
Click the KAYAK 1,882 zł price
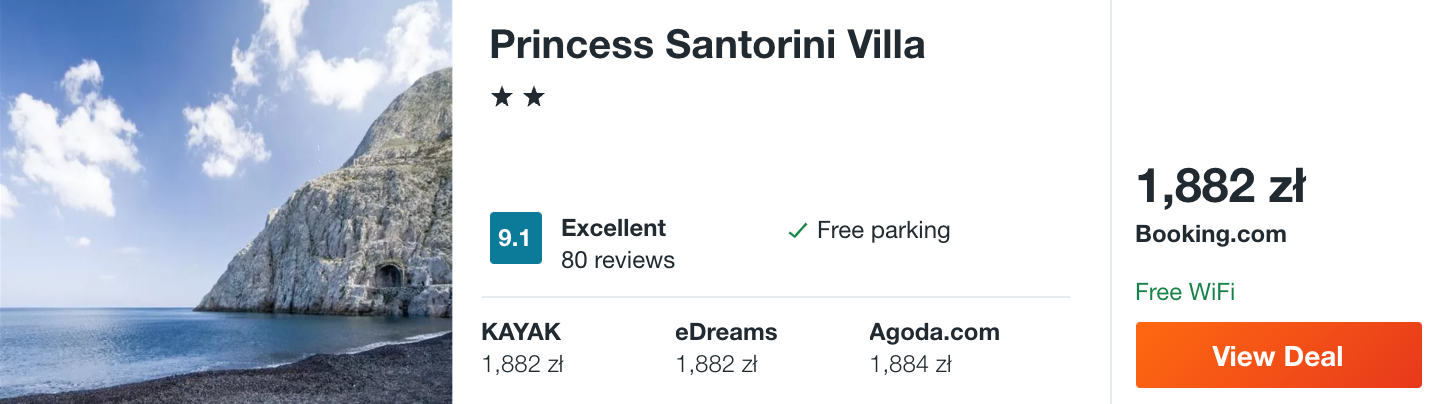tap(522, 365)
